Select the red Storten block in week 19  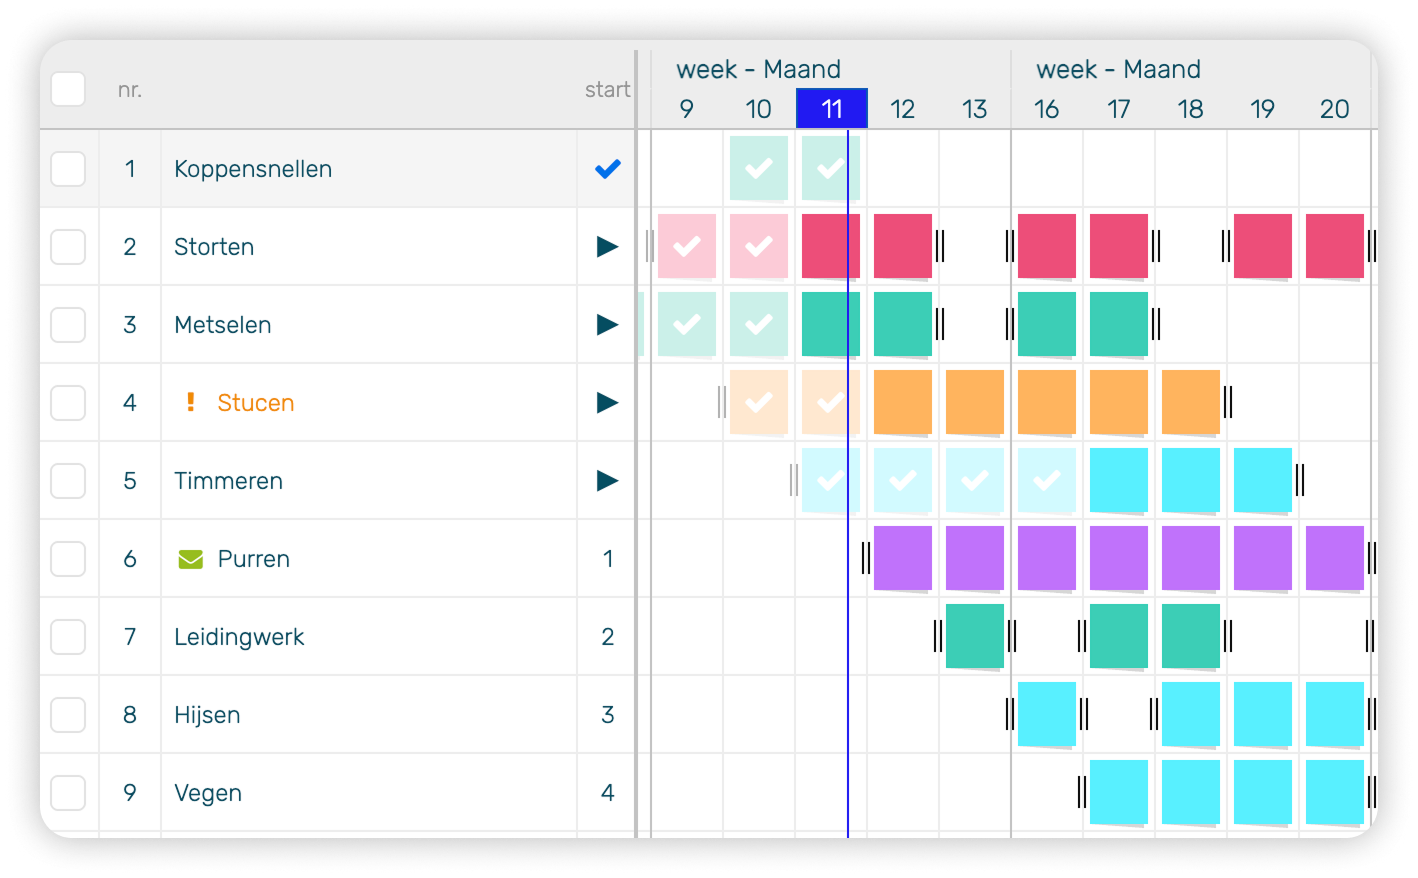click(x=1263, y=246)
